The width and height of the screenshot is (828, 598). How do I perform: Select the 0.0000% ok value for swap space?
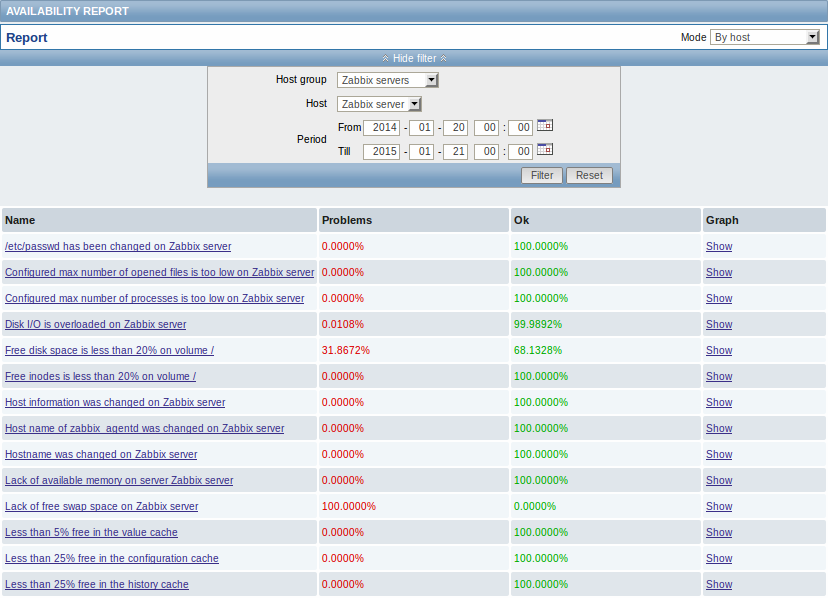[x=535, y=506]
